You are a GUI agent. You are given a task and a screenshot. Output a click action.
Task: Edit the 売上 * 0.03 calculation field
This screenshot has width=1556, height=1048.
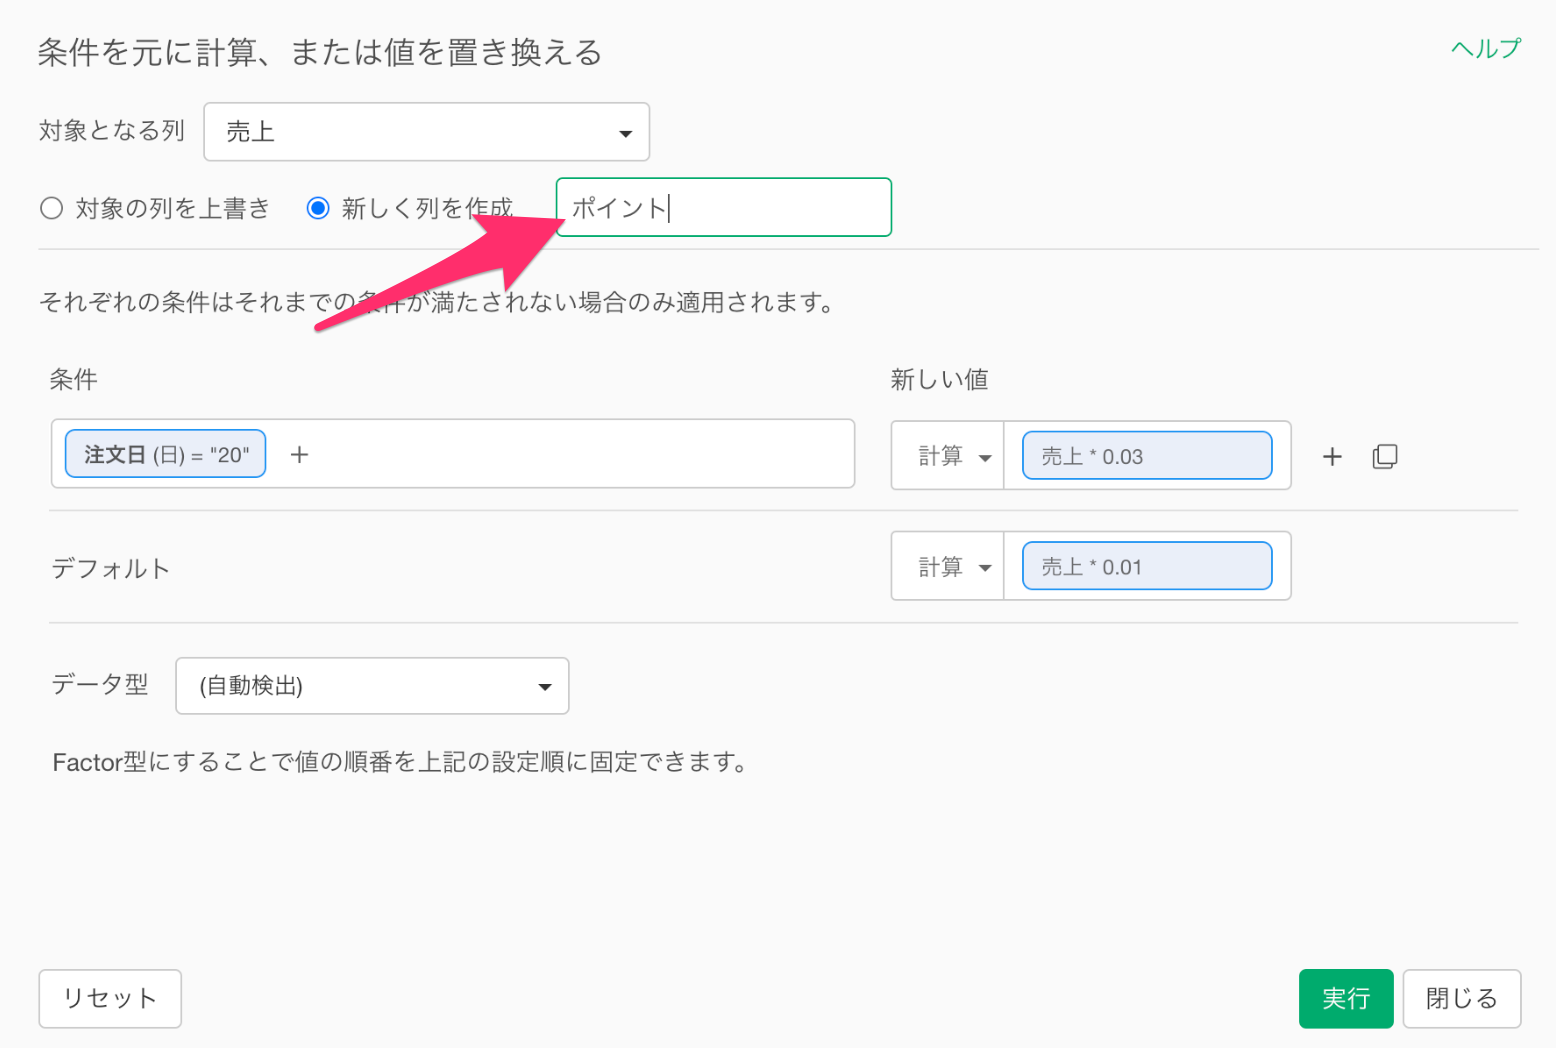1146,457
